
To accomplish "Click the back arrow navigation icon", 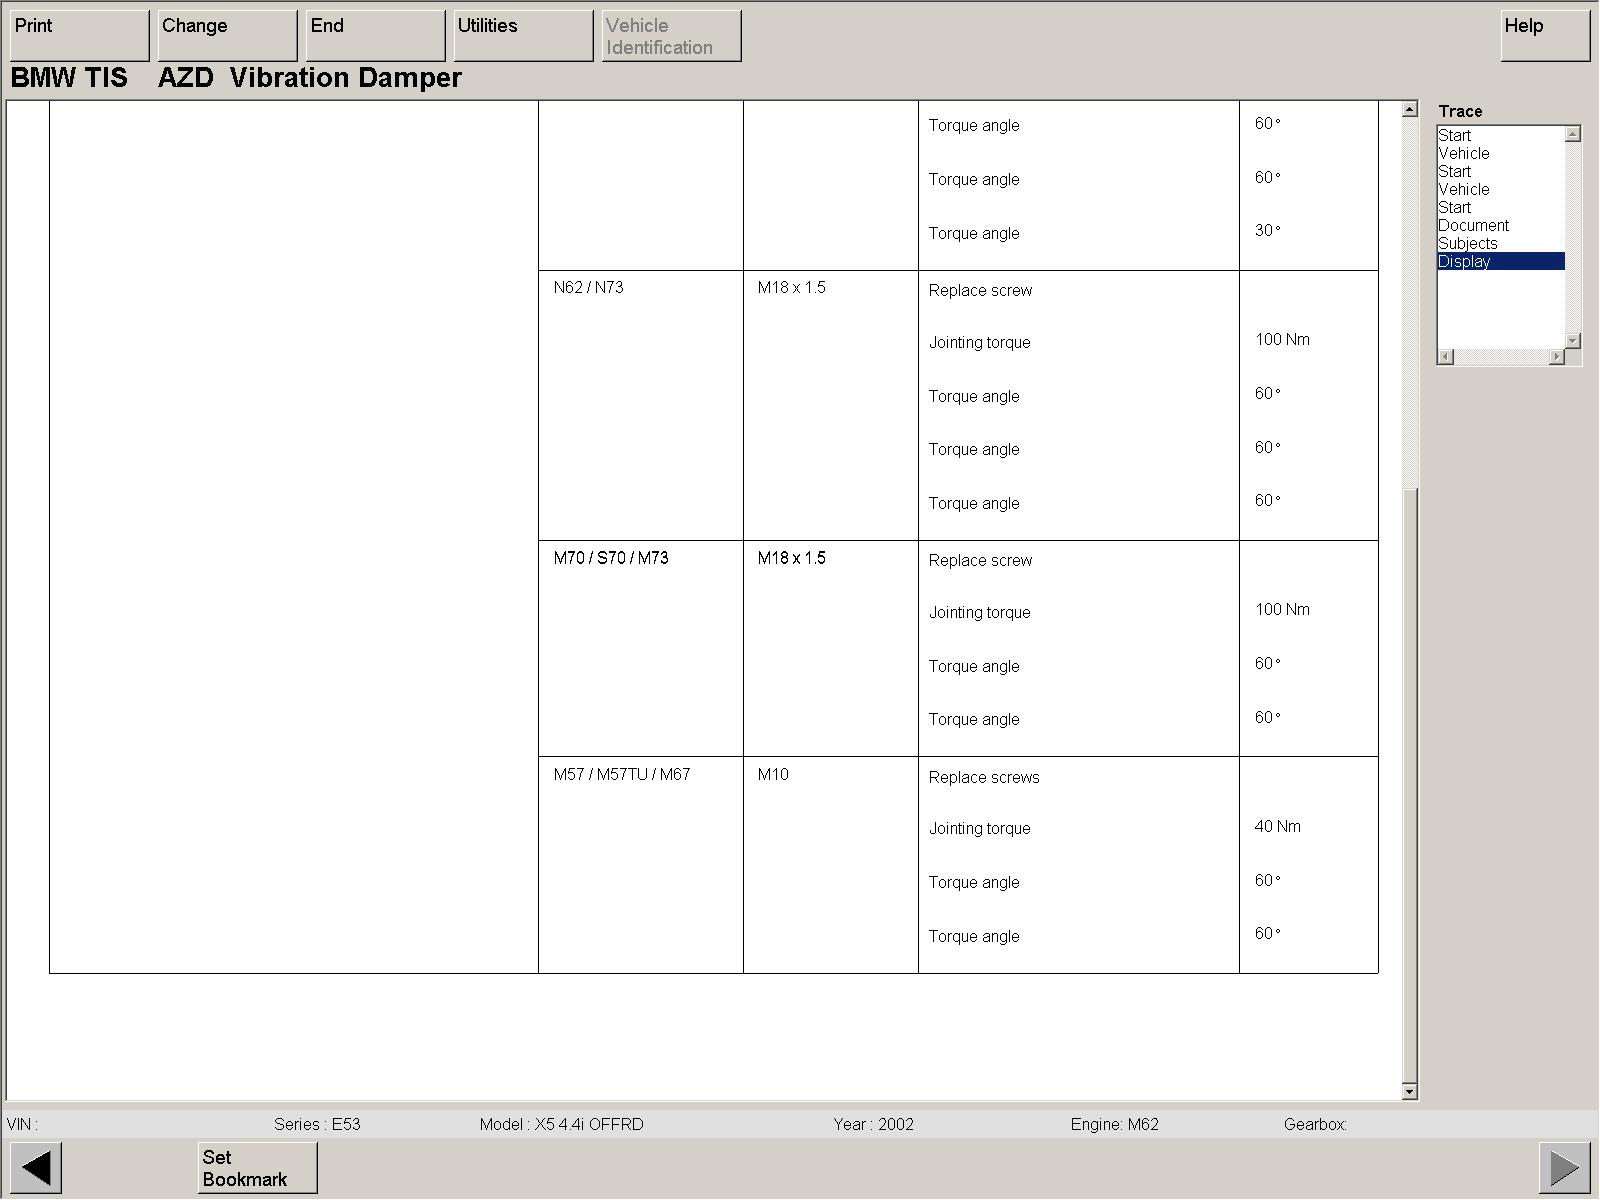I will click(36, 1167).
